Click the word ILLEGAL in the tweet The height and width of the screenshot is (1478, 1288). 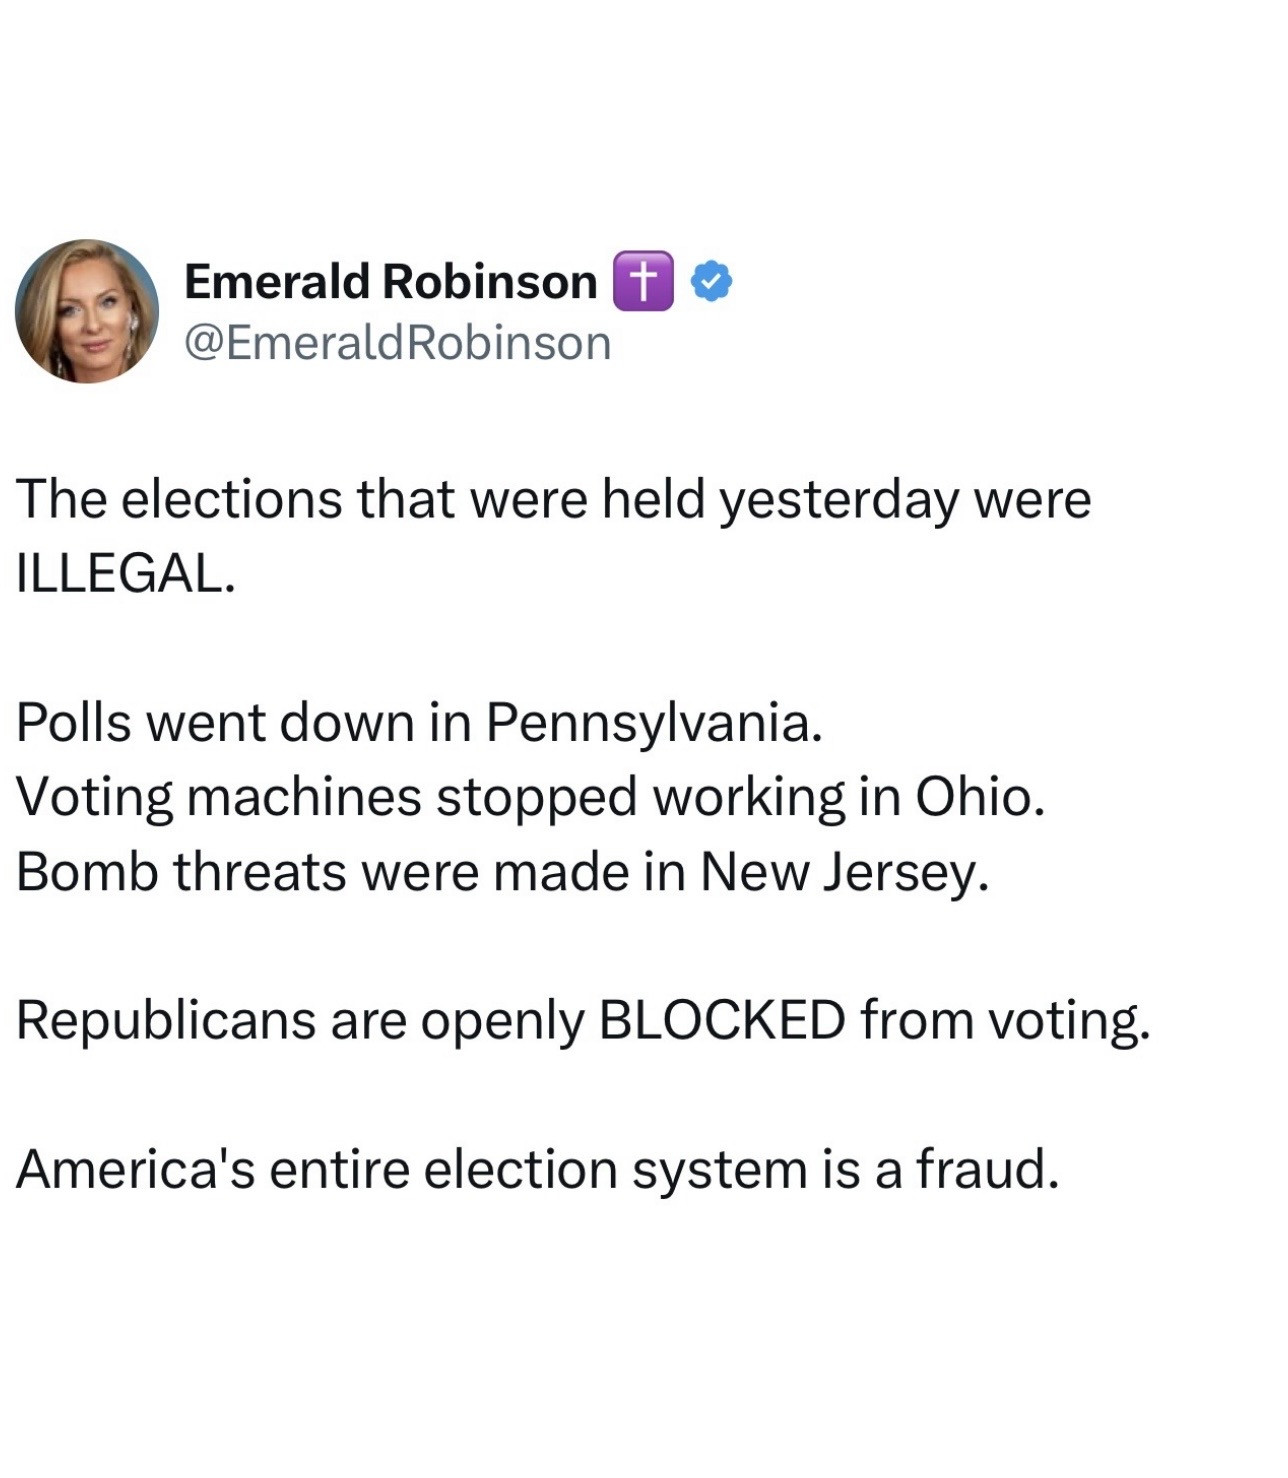123,573
